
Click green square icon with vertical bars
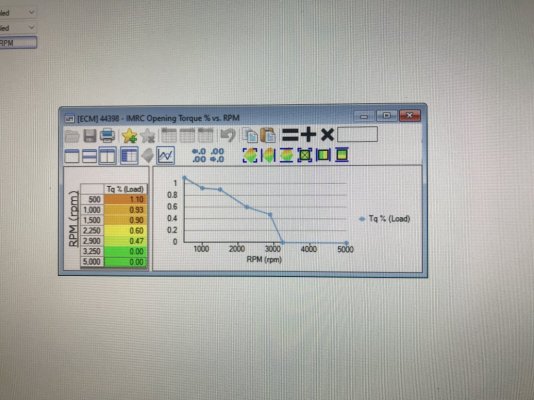[323, 155]
